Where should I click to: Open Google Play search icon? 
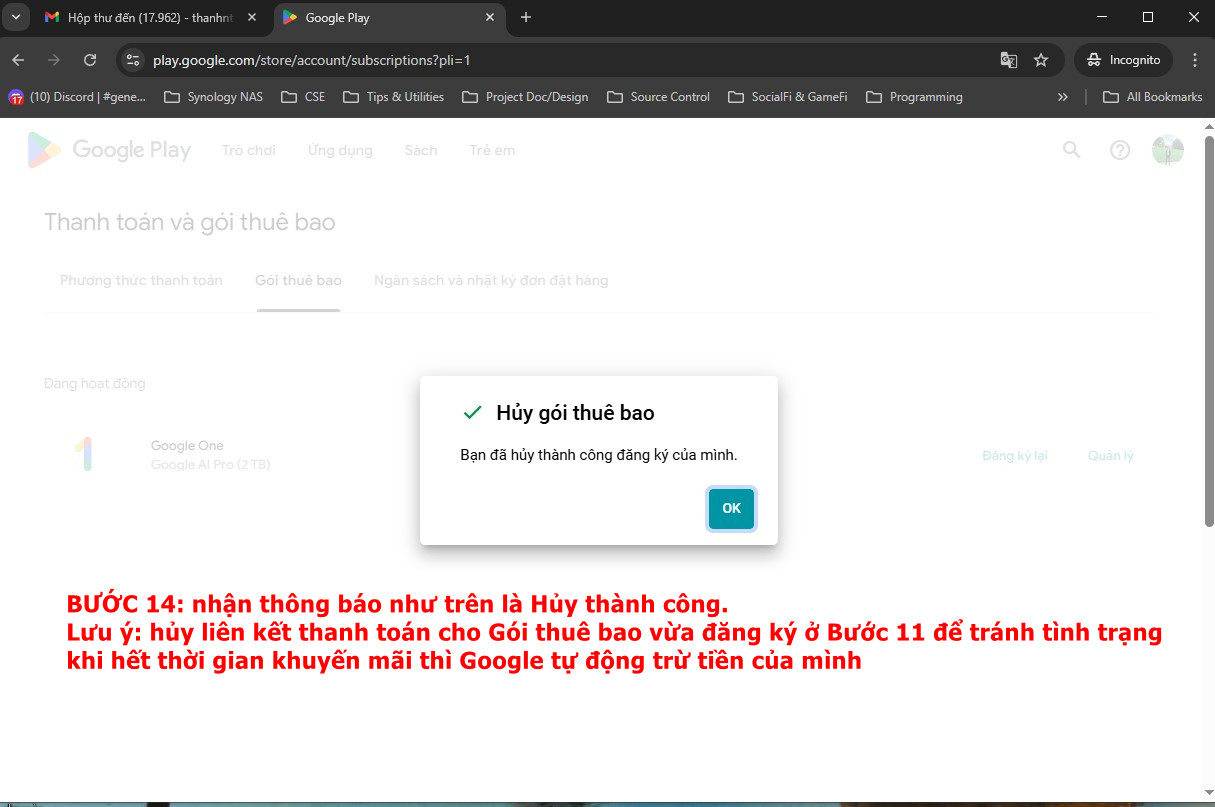tap(1071, 150)
